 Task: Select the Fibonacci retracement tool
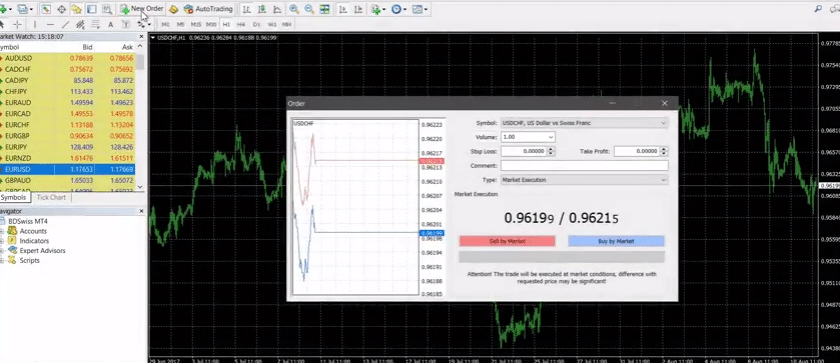tap(95, 24)
